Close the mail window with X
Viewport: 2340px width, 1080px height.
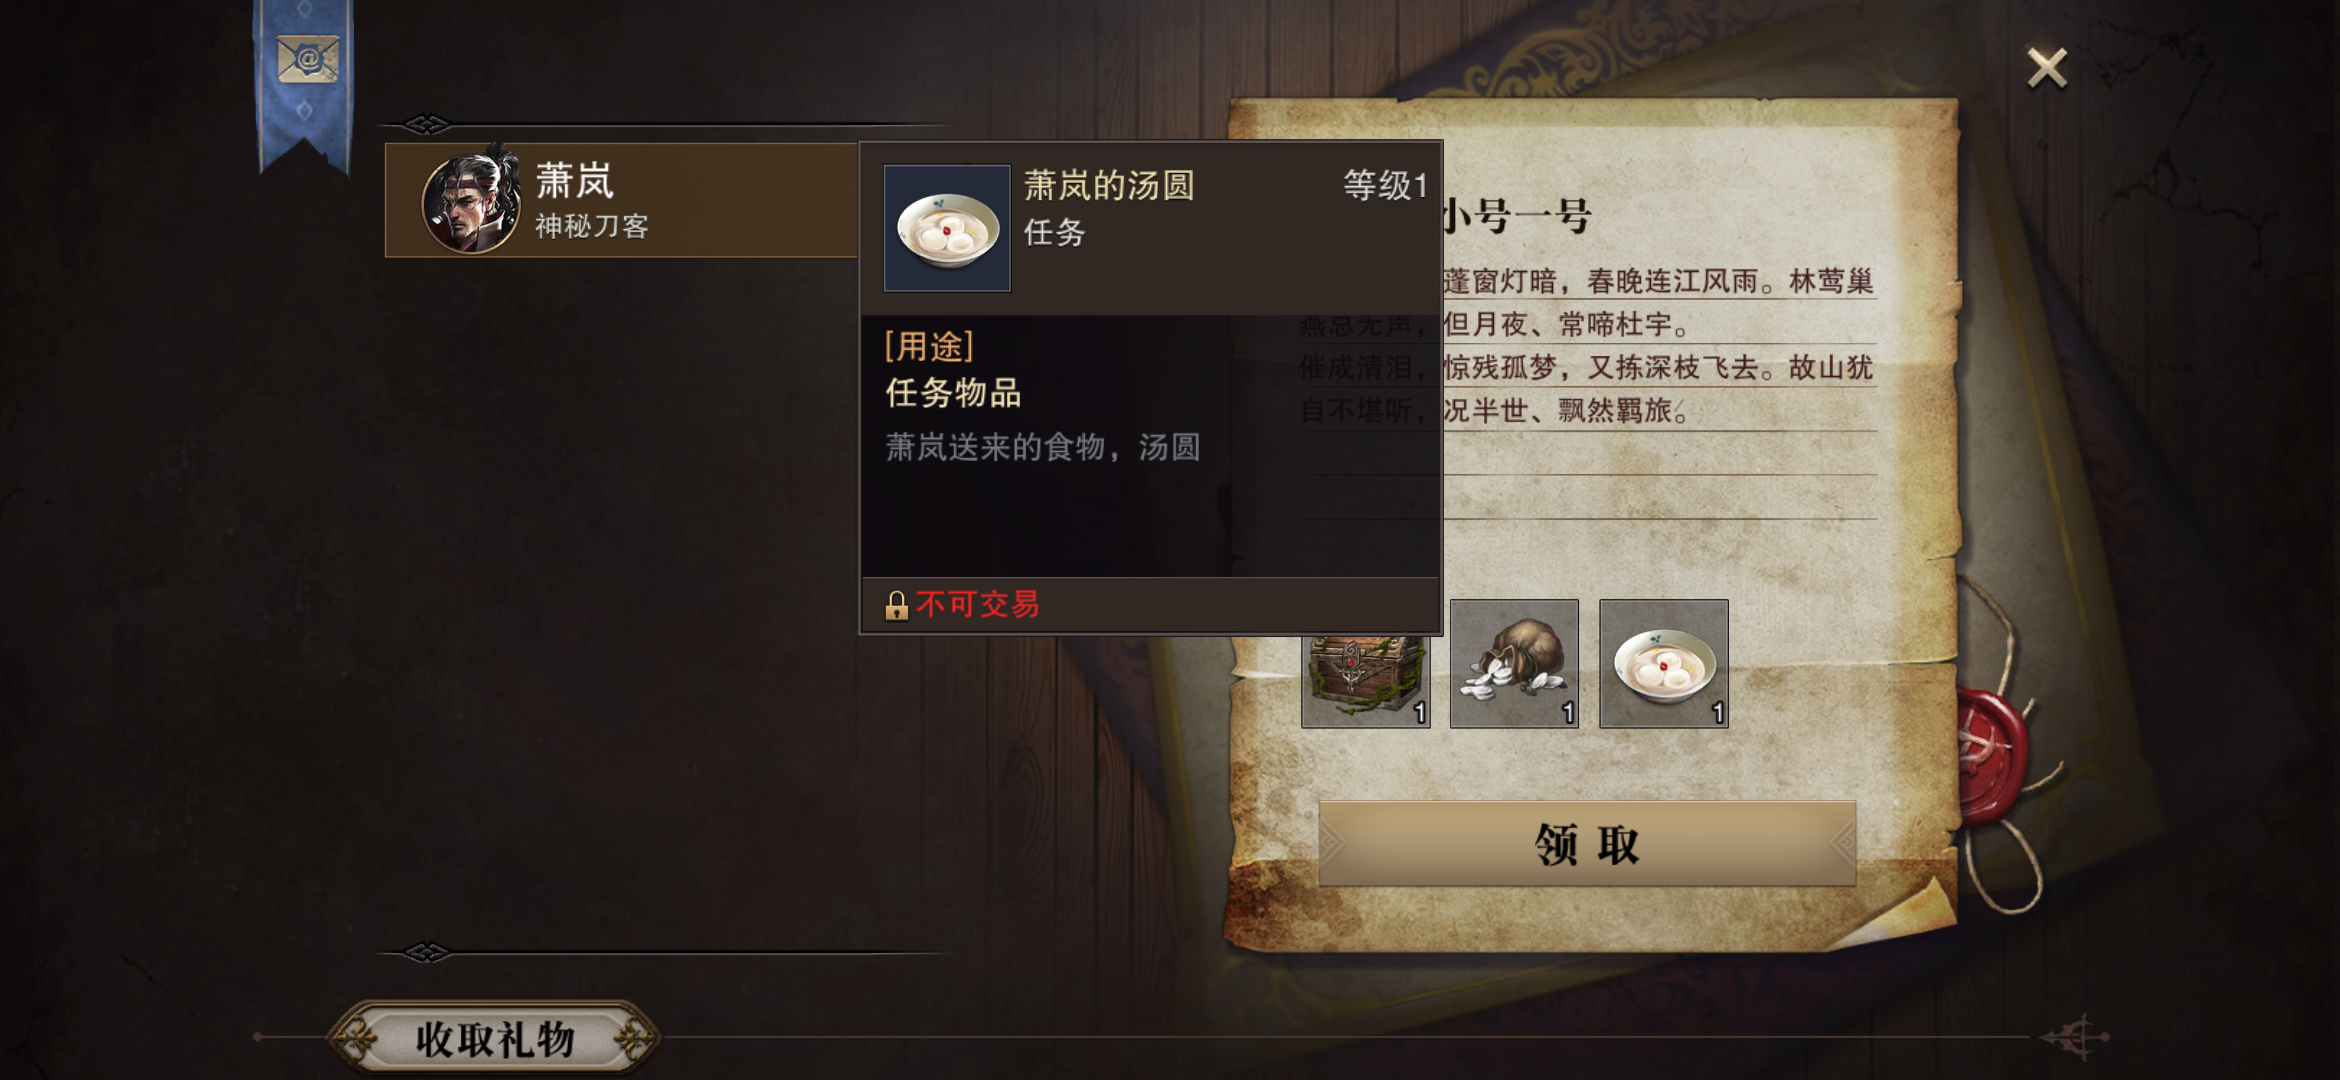pyautogui.click(x=2047, y=68)
